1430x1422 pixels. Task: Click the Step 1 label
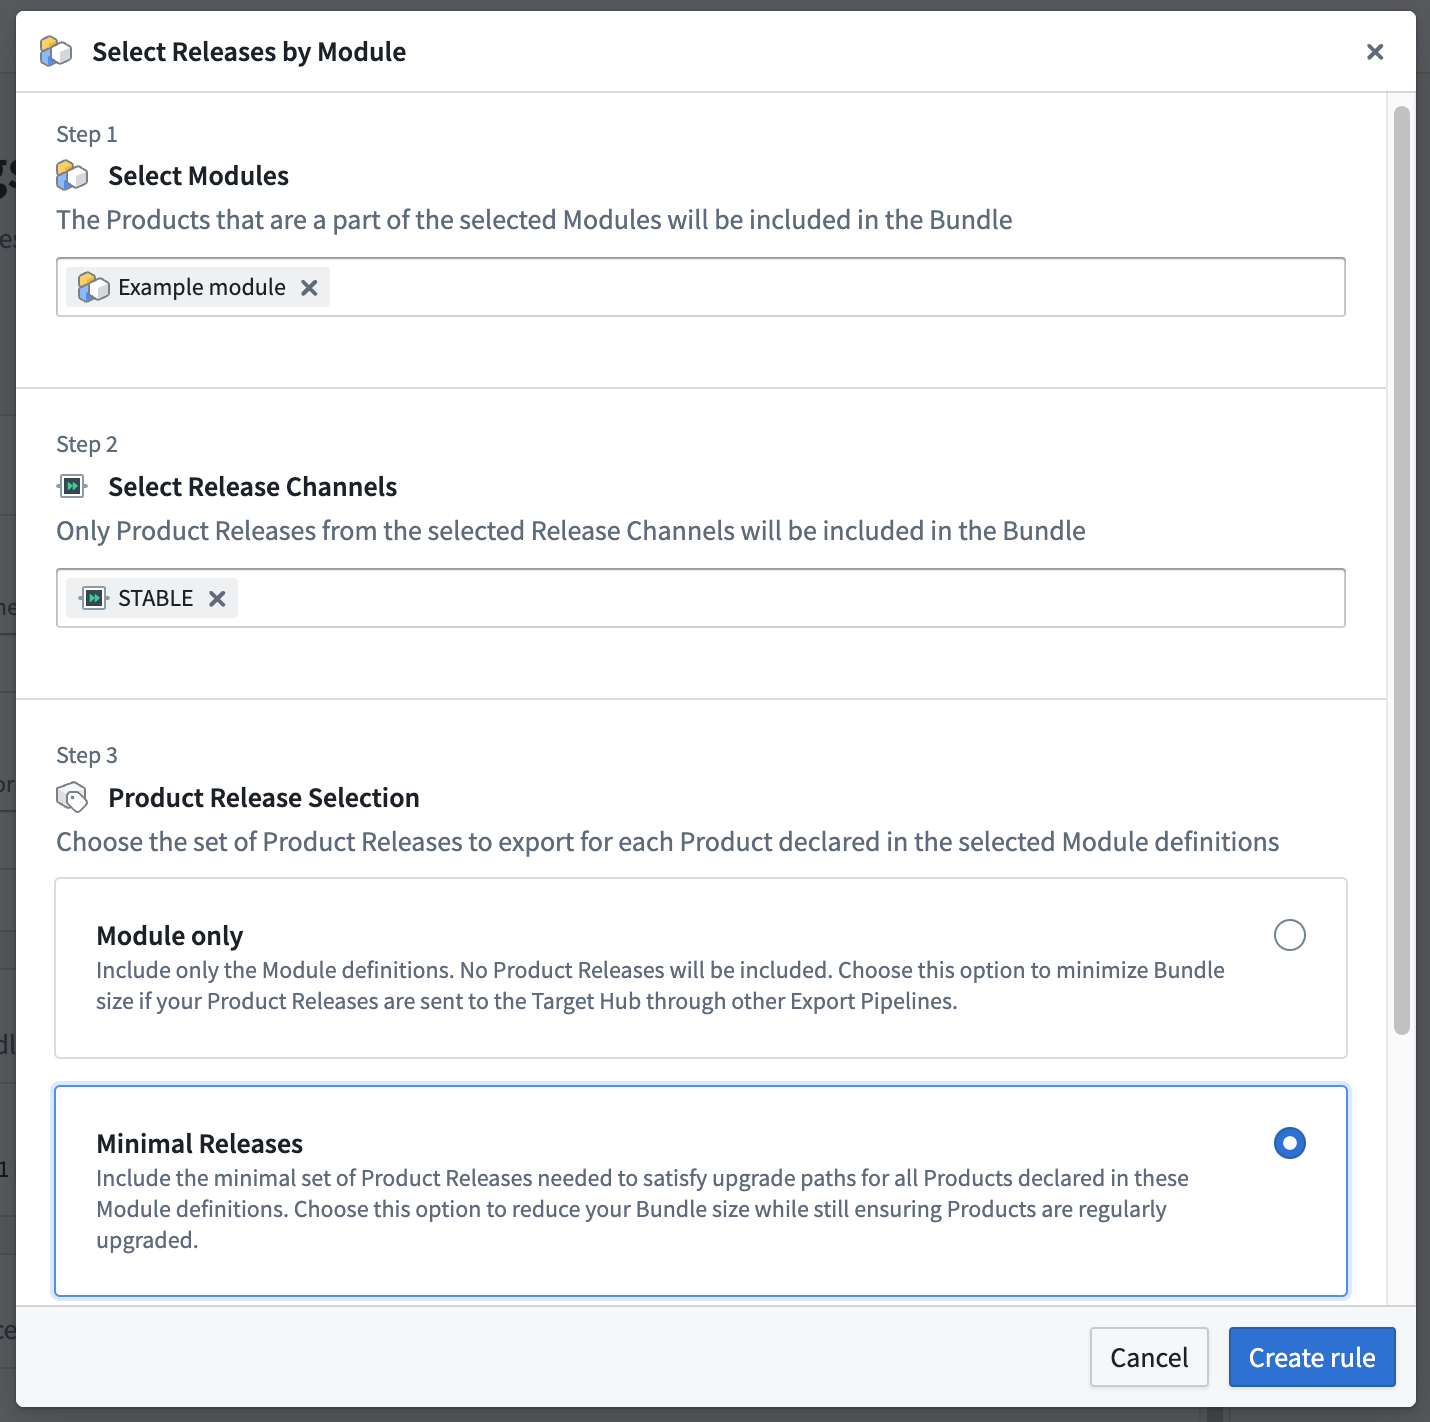click(x=87, y=134)
